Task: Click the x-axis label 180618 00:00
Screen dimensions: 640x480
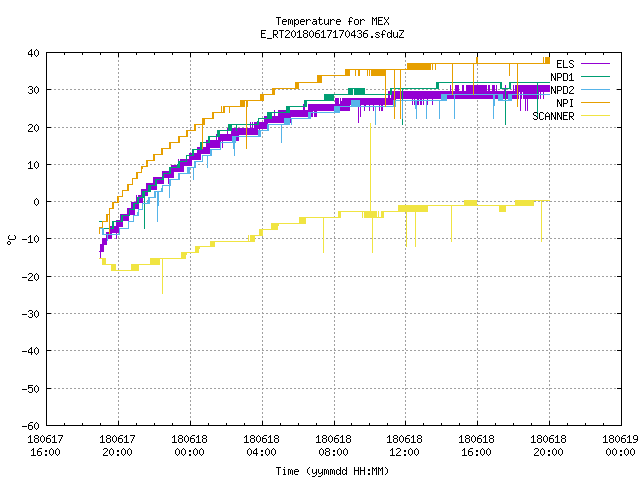Action: (x=189, y=446)
